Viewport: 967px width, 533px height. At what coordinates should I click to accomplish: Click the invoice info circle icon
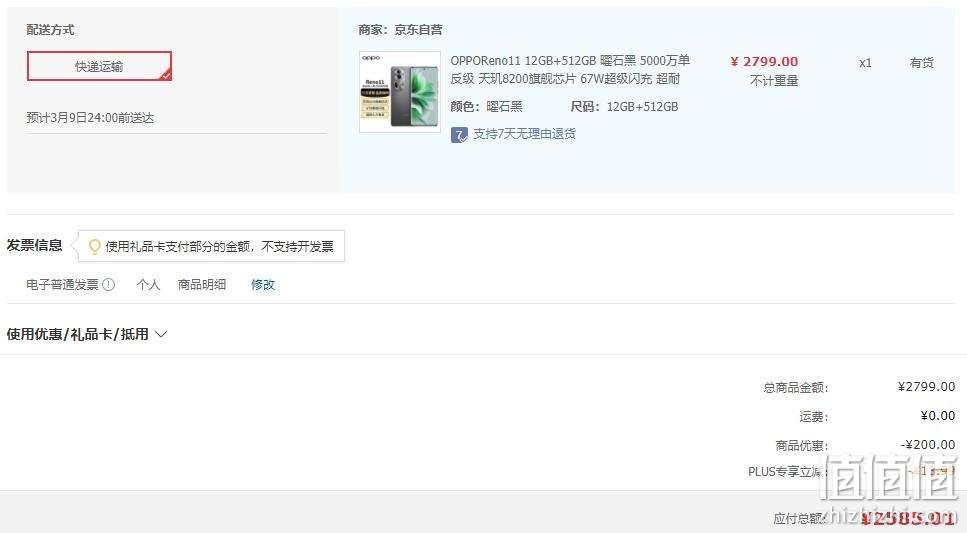pos(109,284)
